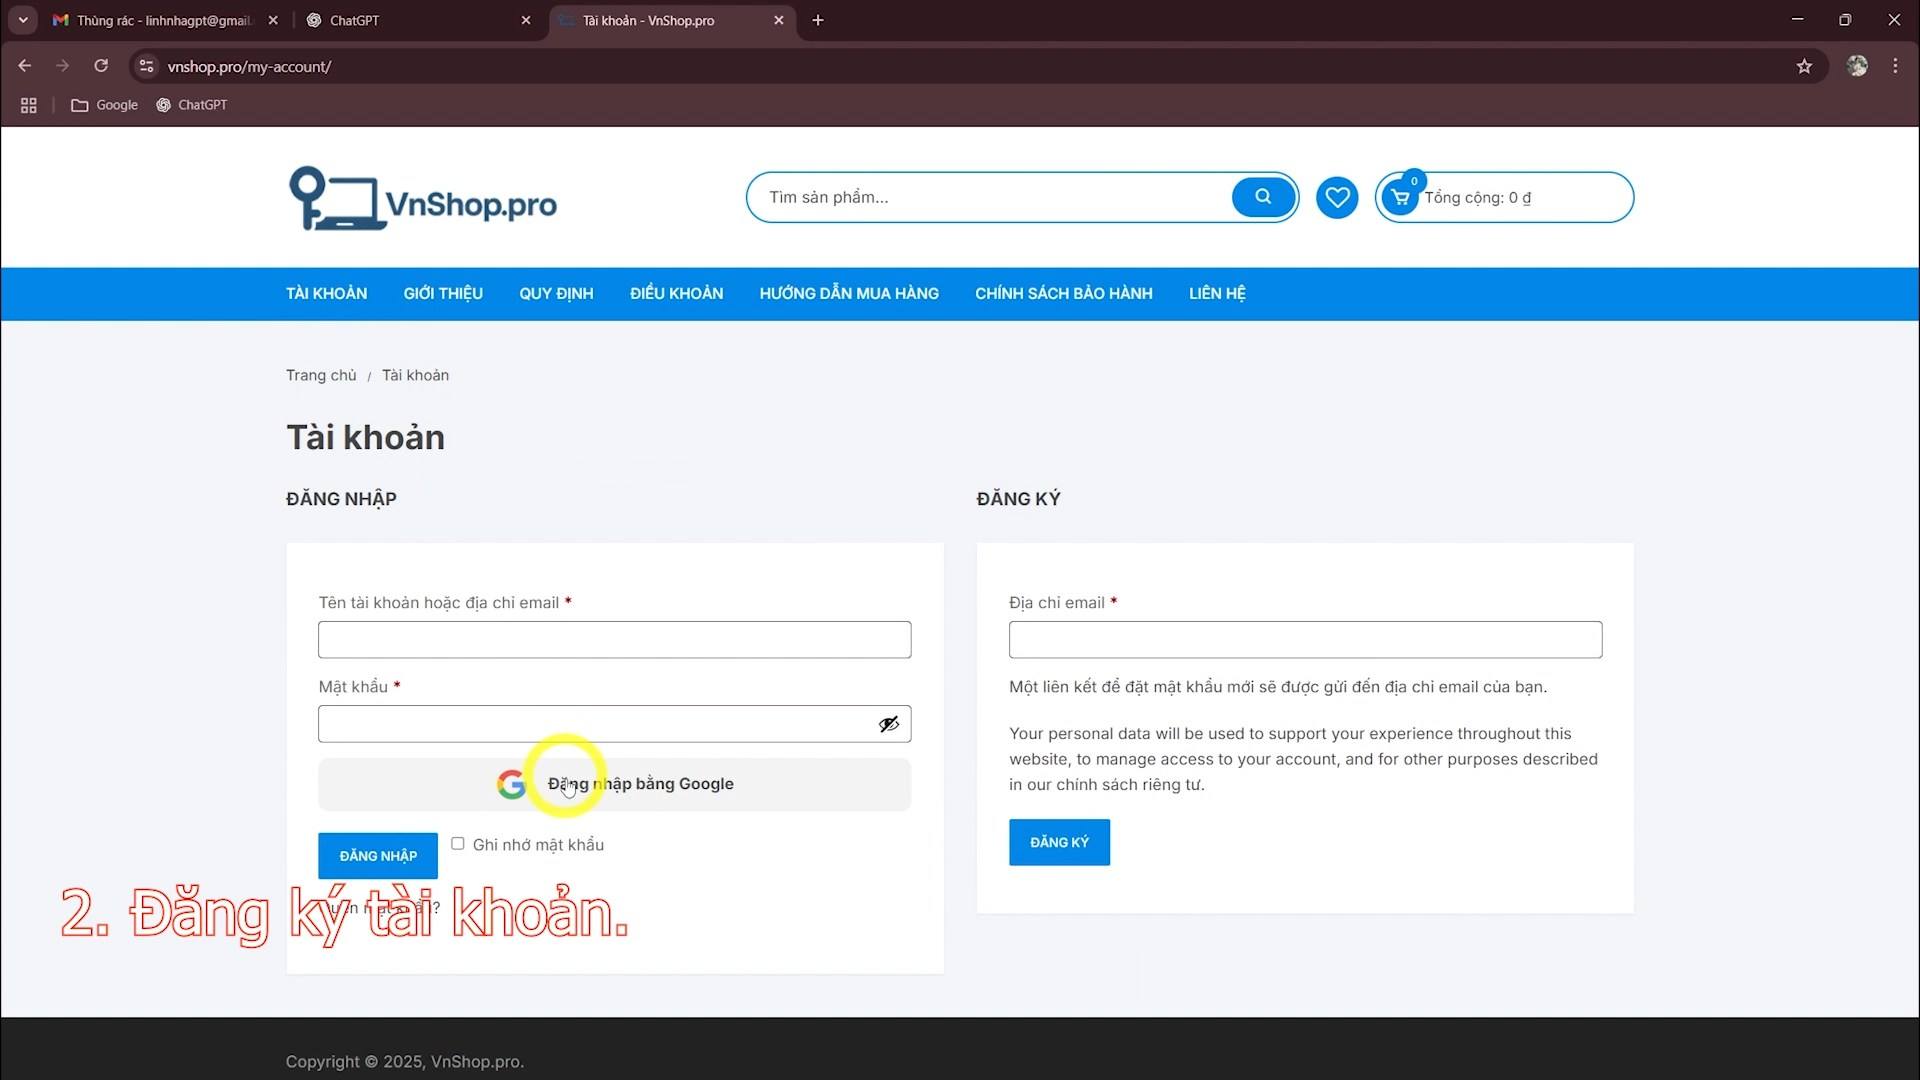This screenshot has width=1920, height=1080.
Task: Open the HƯỚNG DẪN MUA HÀNG menu
Action: click(x=848, y=293)
